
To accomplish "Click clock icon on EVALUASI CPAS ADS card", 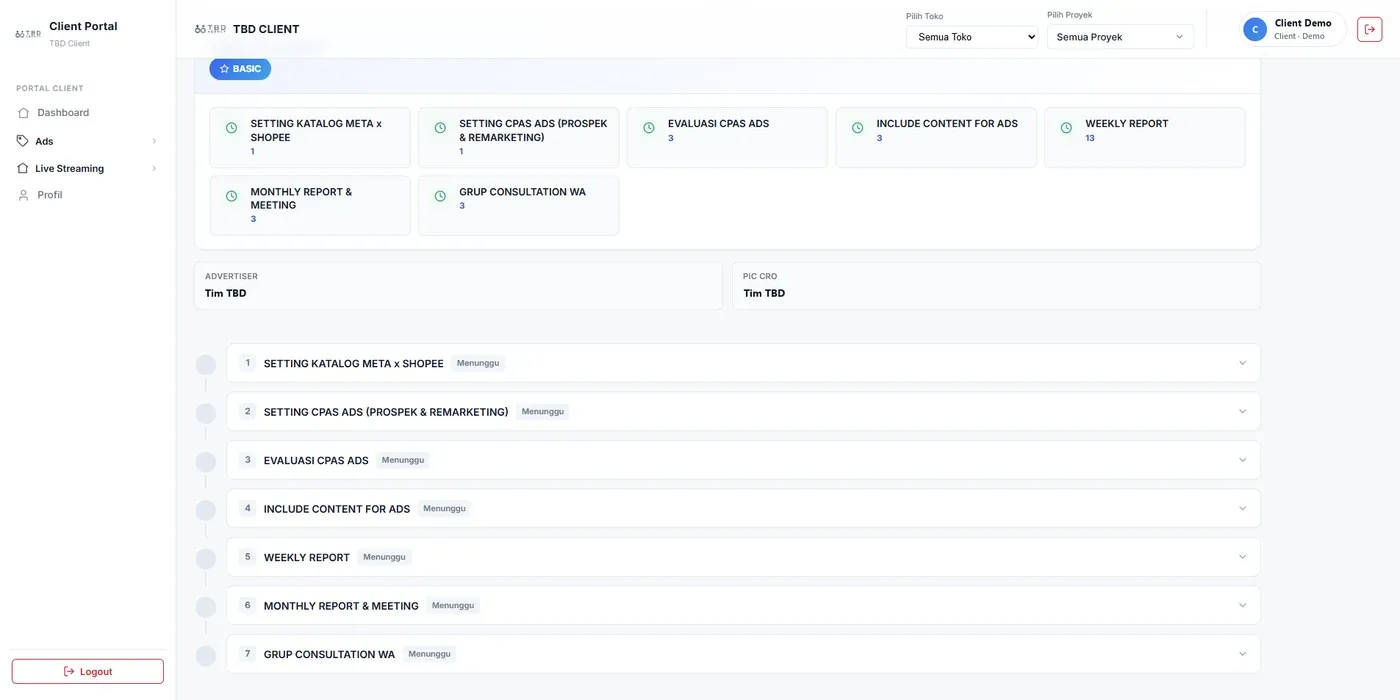I will 649,128.
